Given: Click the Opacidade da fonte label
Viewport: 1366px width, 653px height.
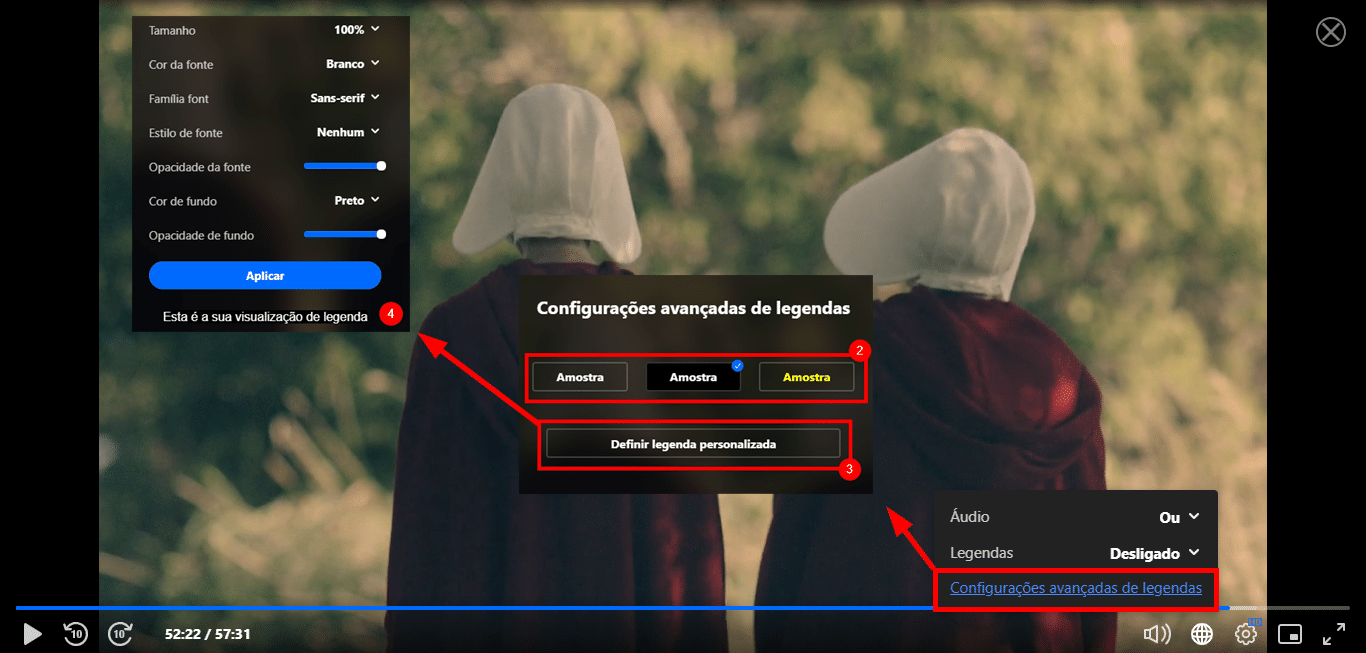Looking at the screenshot, I should pos(200,167).
